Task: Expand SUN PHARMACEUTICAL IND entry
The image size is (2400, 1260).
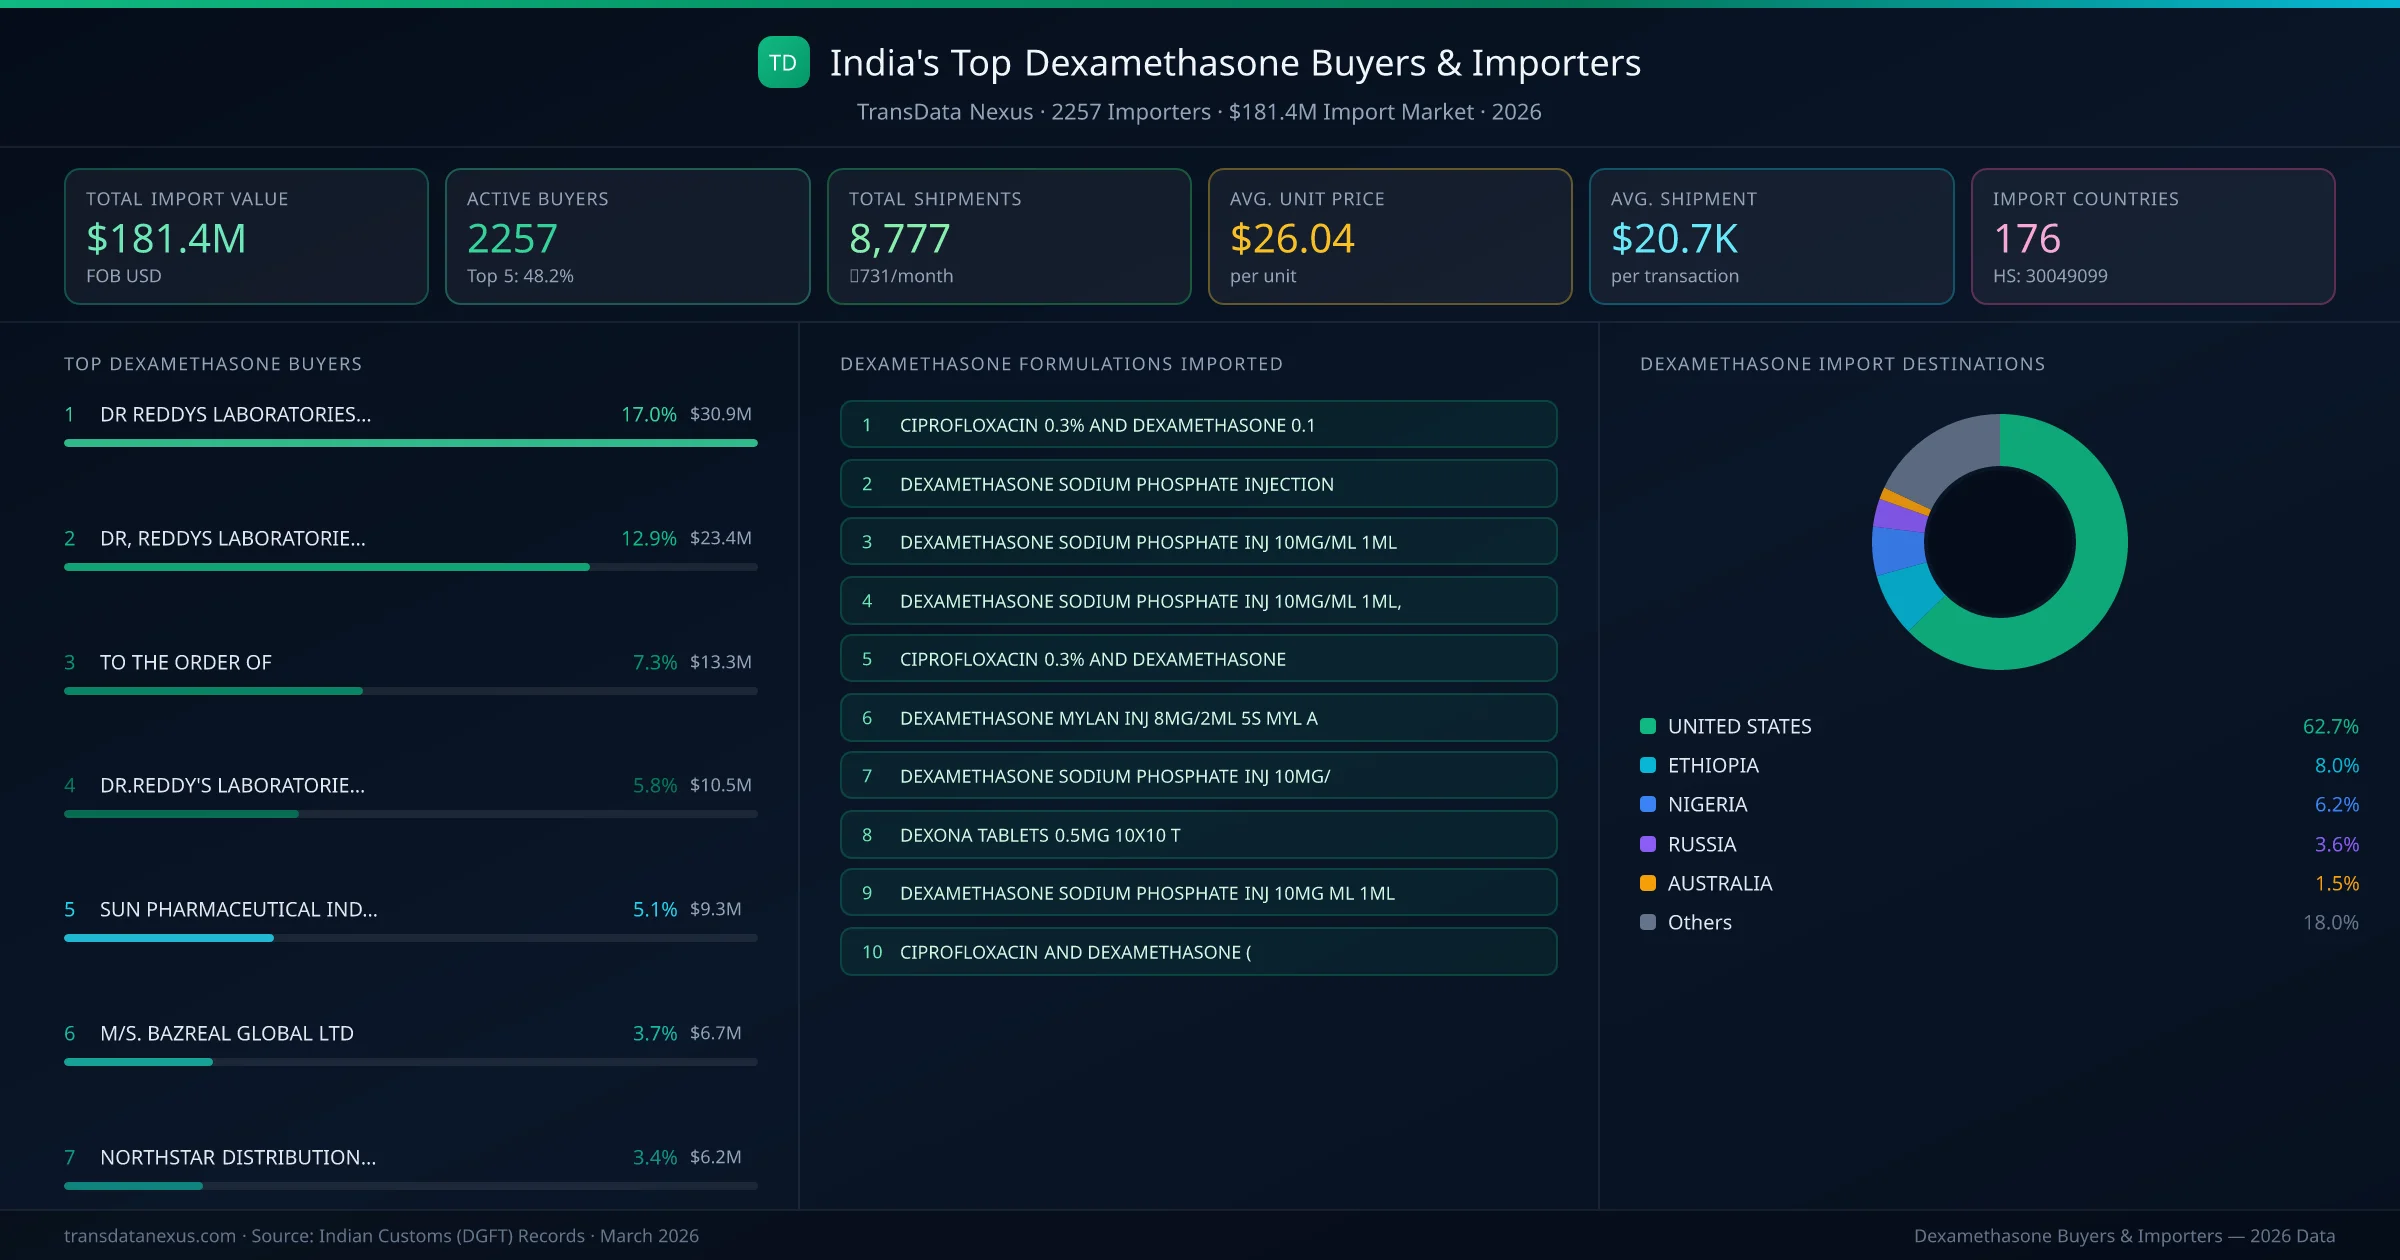Action: [x=238, y=910]
